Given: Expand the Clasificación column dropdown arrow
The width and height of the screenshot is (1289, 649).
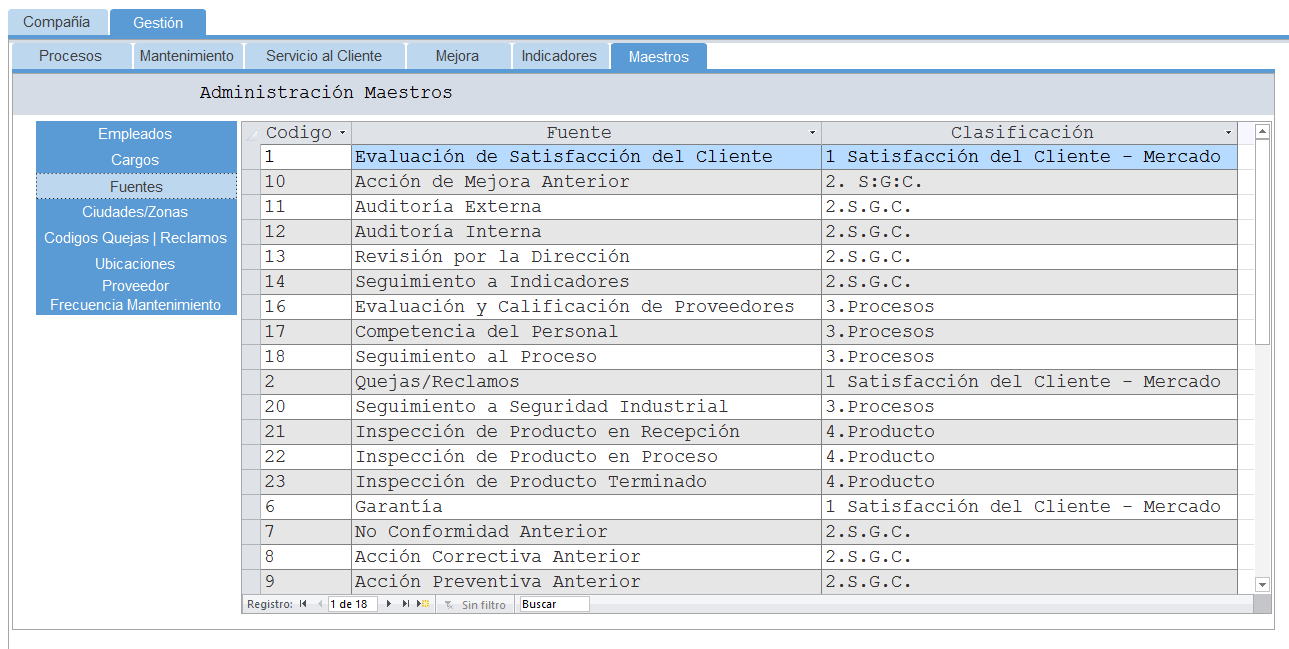Looking at the screenshot, I should [1228, 133].
